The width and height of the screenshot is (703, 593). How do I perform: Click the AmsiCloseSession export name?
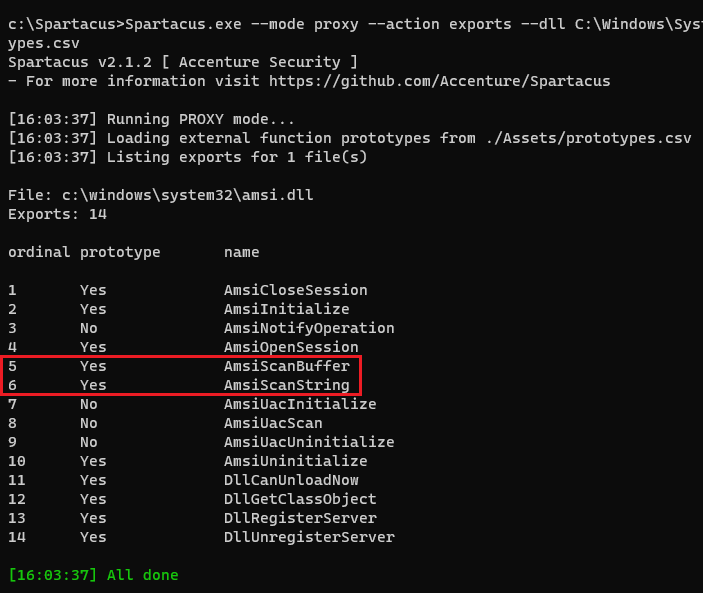296,290
